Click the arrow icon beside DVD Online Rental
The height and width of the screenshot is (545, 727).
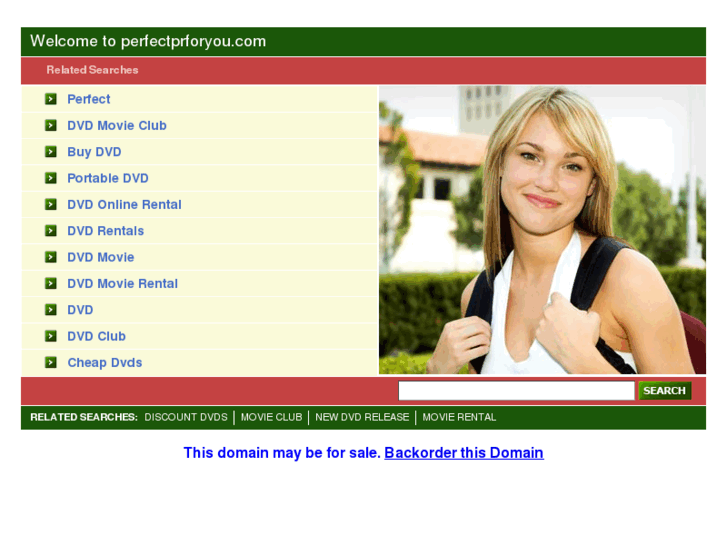(x=51, y=204)
